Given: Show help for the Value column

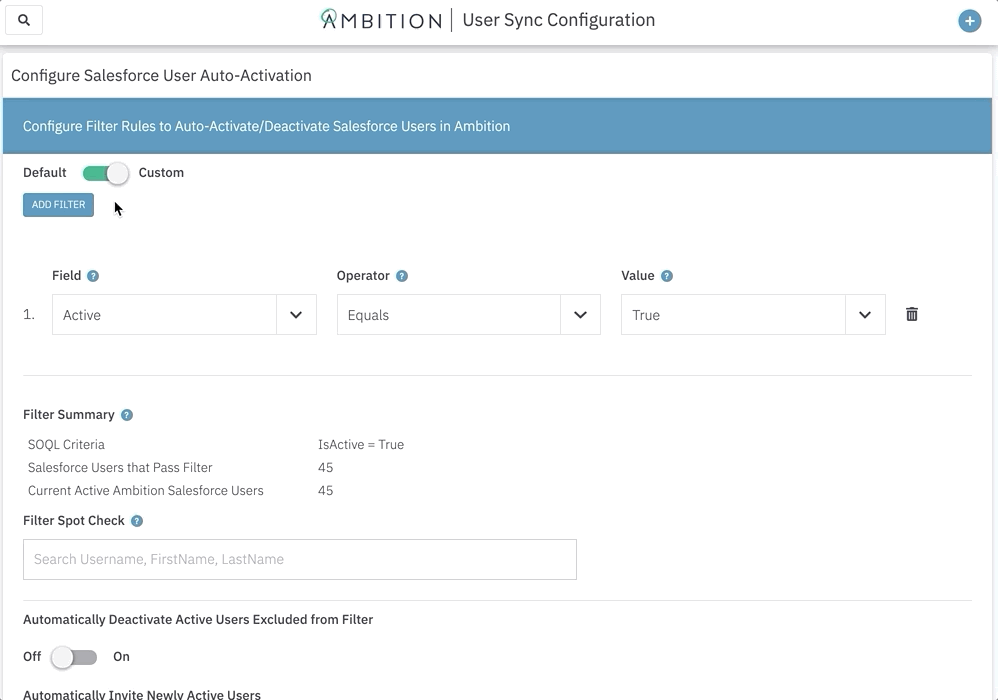Looking at the screenshot, I should (x=666, y=276).
